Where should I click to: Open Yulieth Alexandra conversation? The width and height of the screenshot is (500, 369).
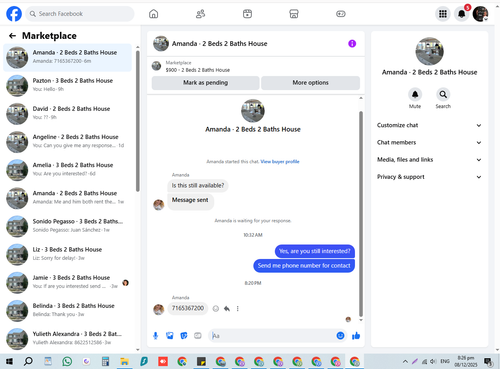68,338
